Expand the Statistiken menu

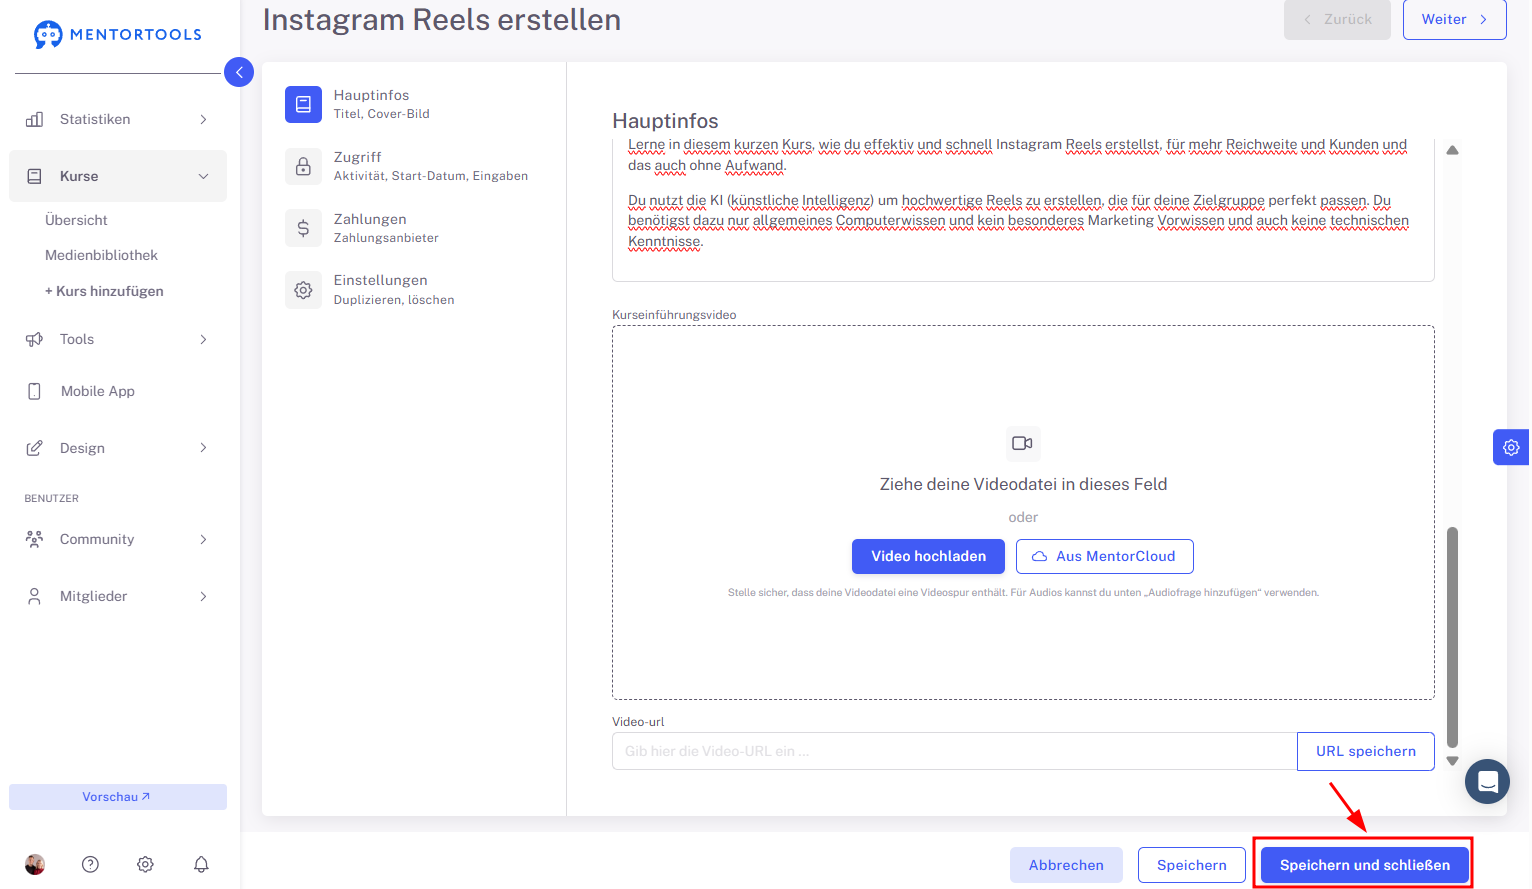[x=118, y=119]
